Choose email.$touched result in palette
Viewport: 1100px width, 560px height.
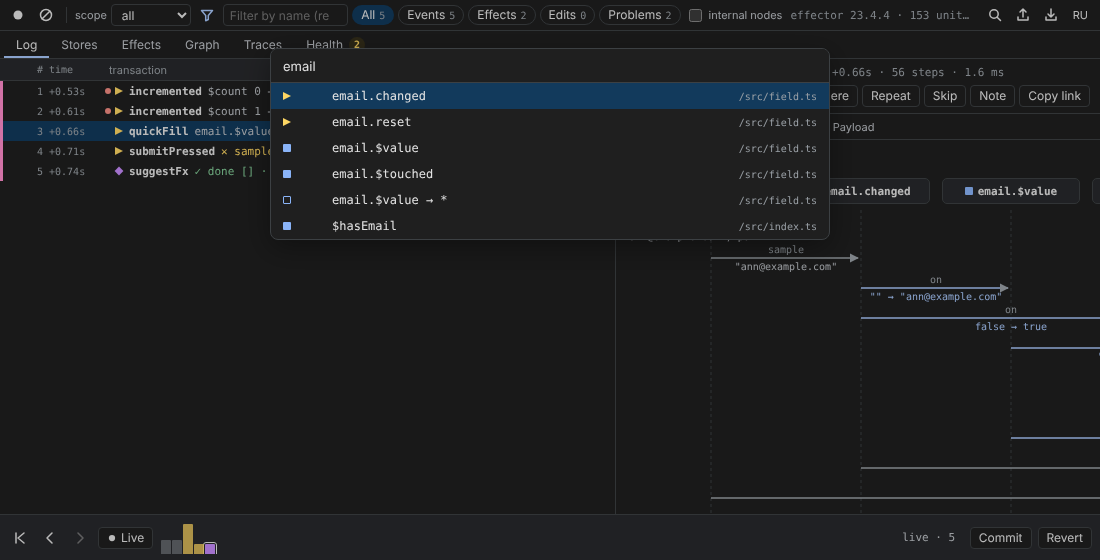[x=550, y=174]
